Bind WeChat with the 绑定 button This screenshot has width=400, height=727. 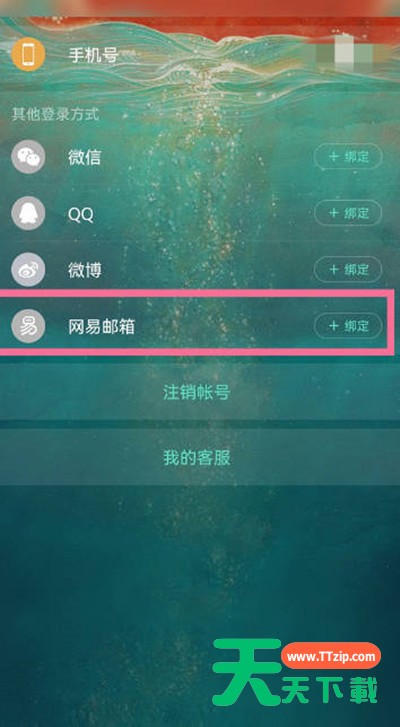point(348,156)
